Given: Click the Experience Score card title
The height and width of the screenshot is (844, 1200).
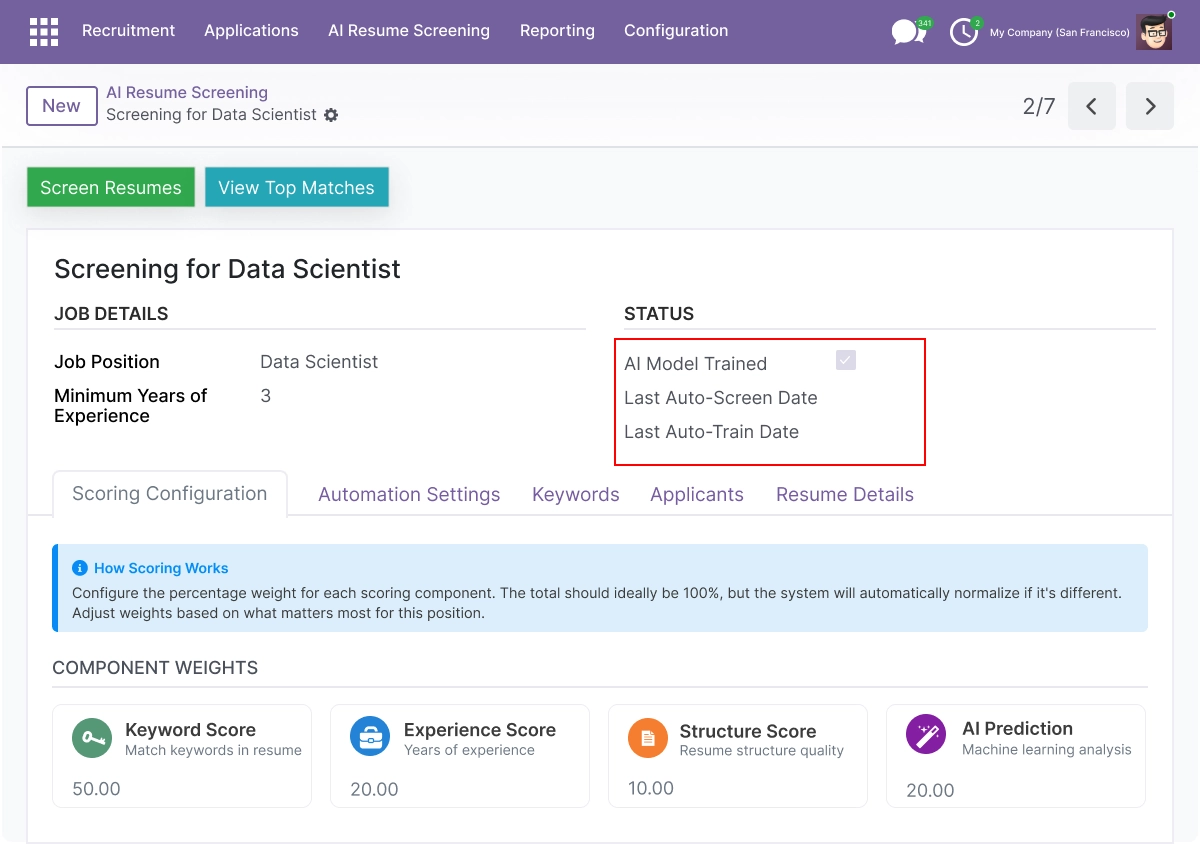Looking at the screenshot, I should pos(480,730).
